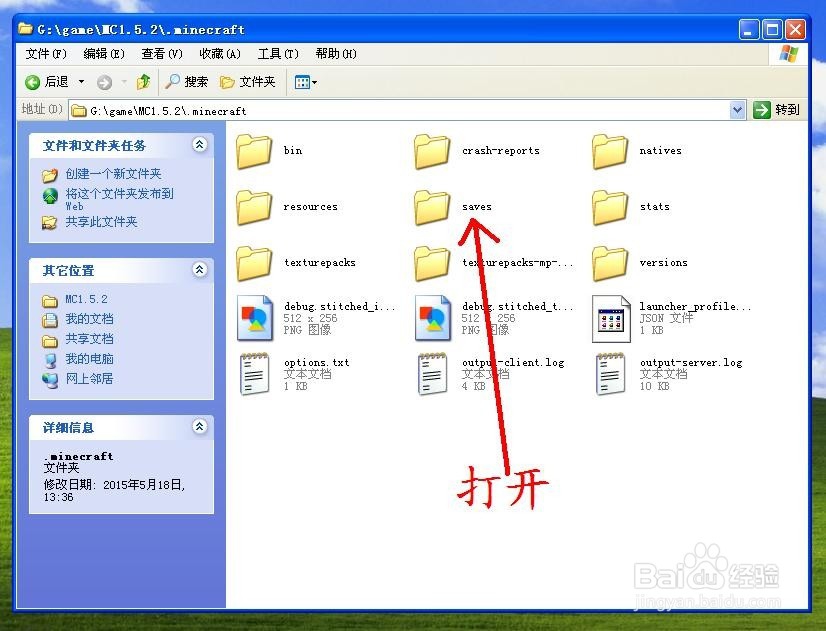Select the texturepacks-mp- folder icon

tap(432, 263)
